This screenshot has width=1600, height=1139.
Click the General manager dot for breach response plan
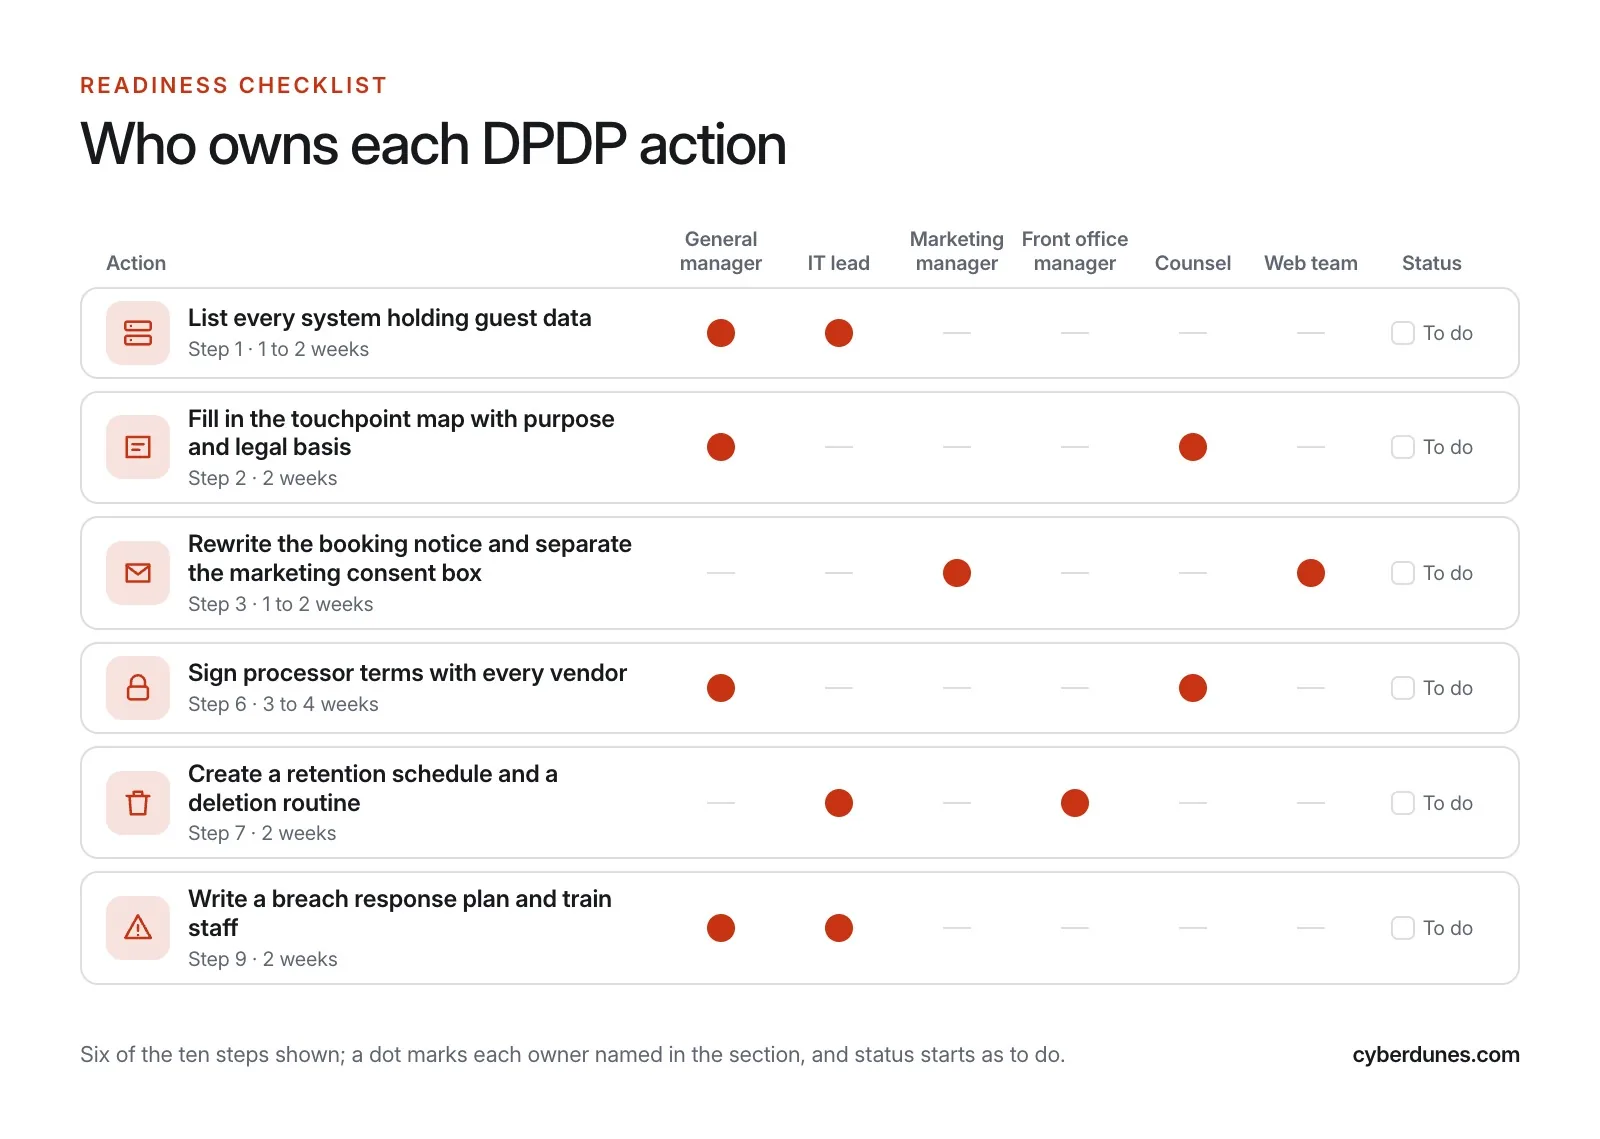click(721, 928)
